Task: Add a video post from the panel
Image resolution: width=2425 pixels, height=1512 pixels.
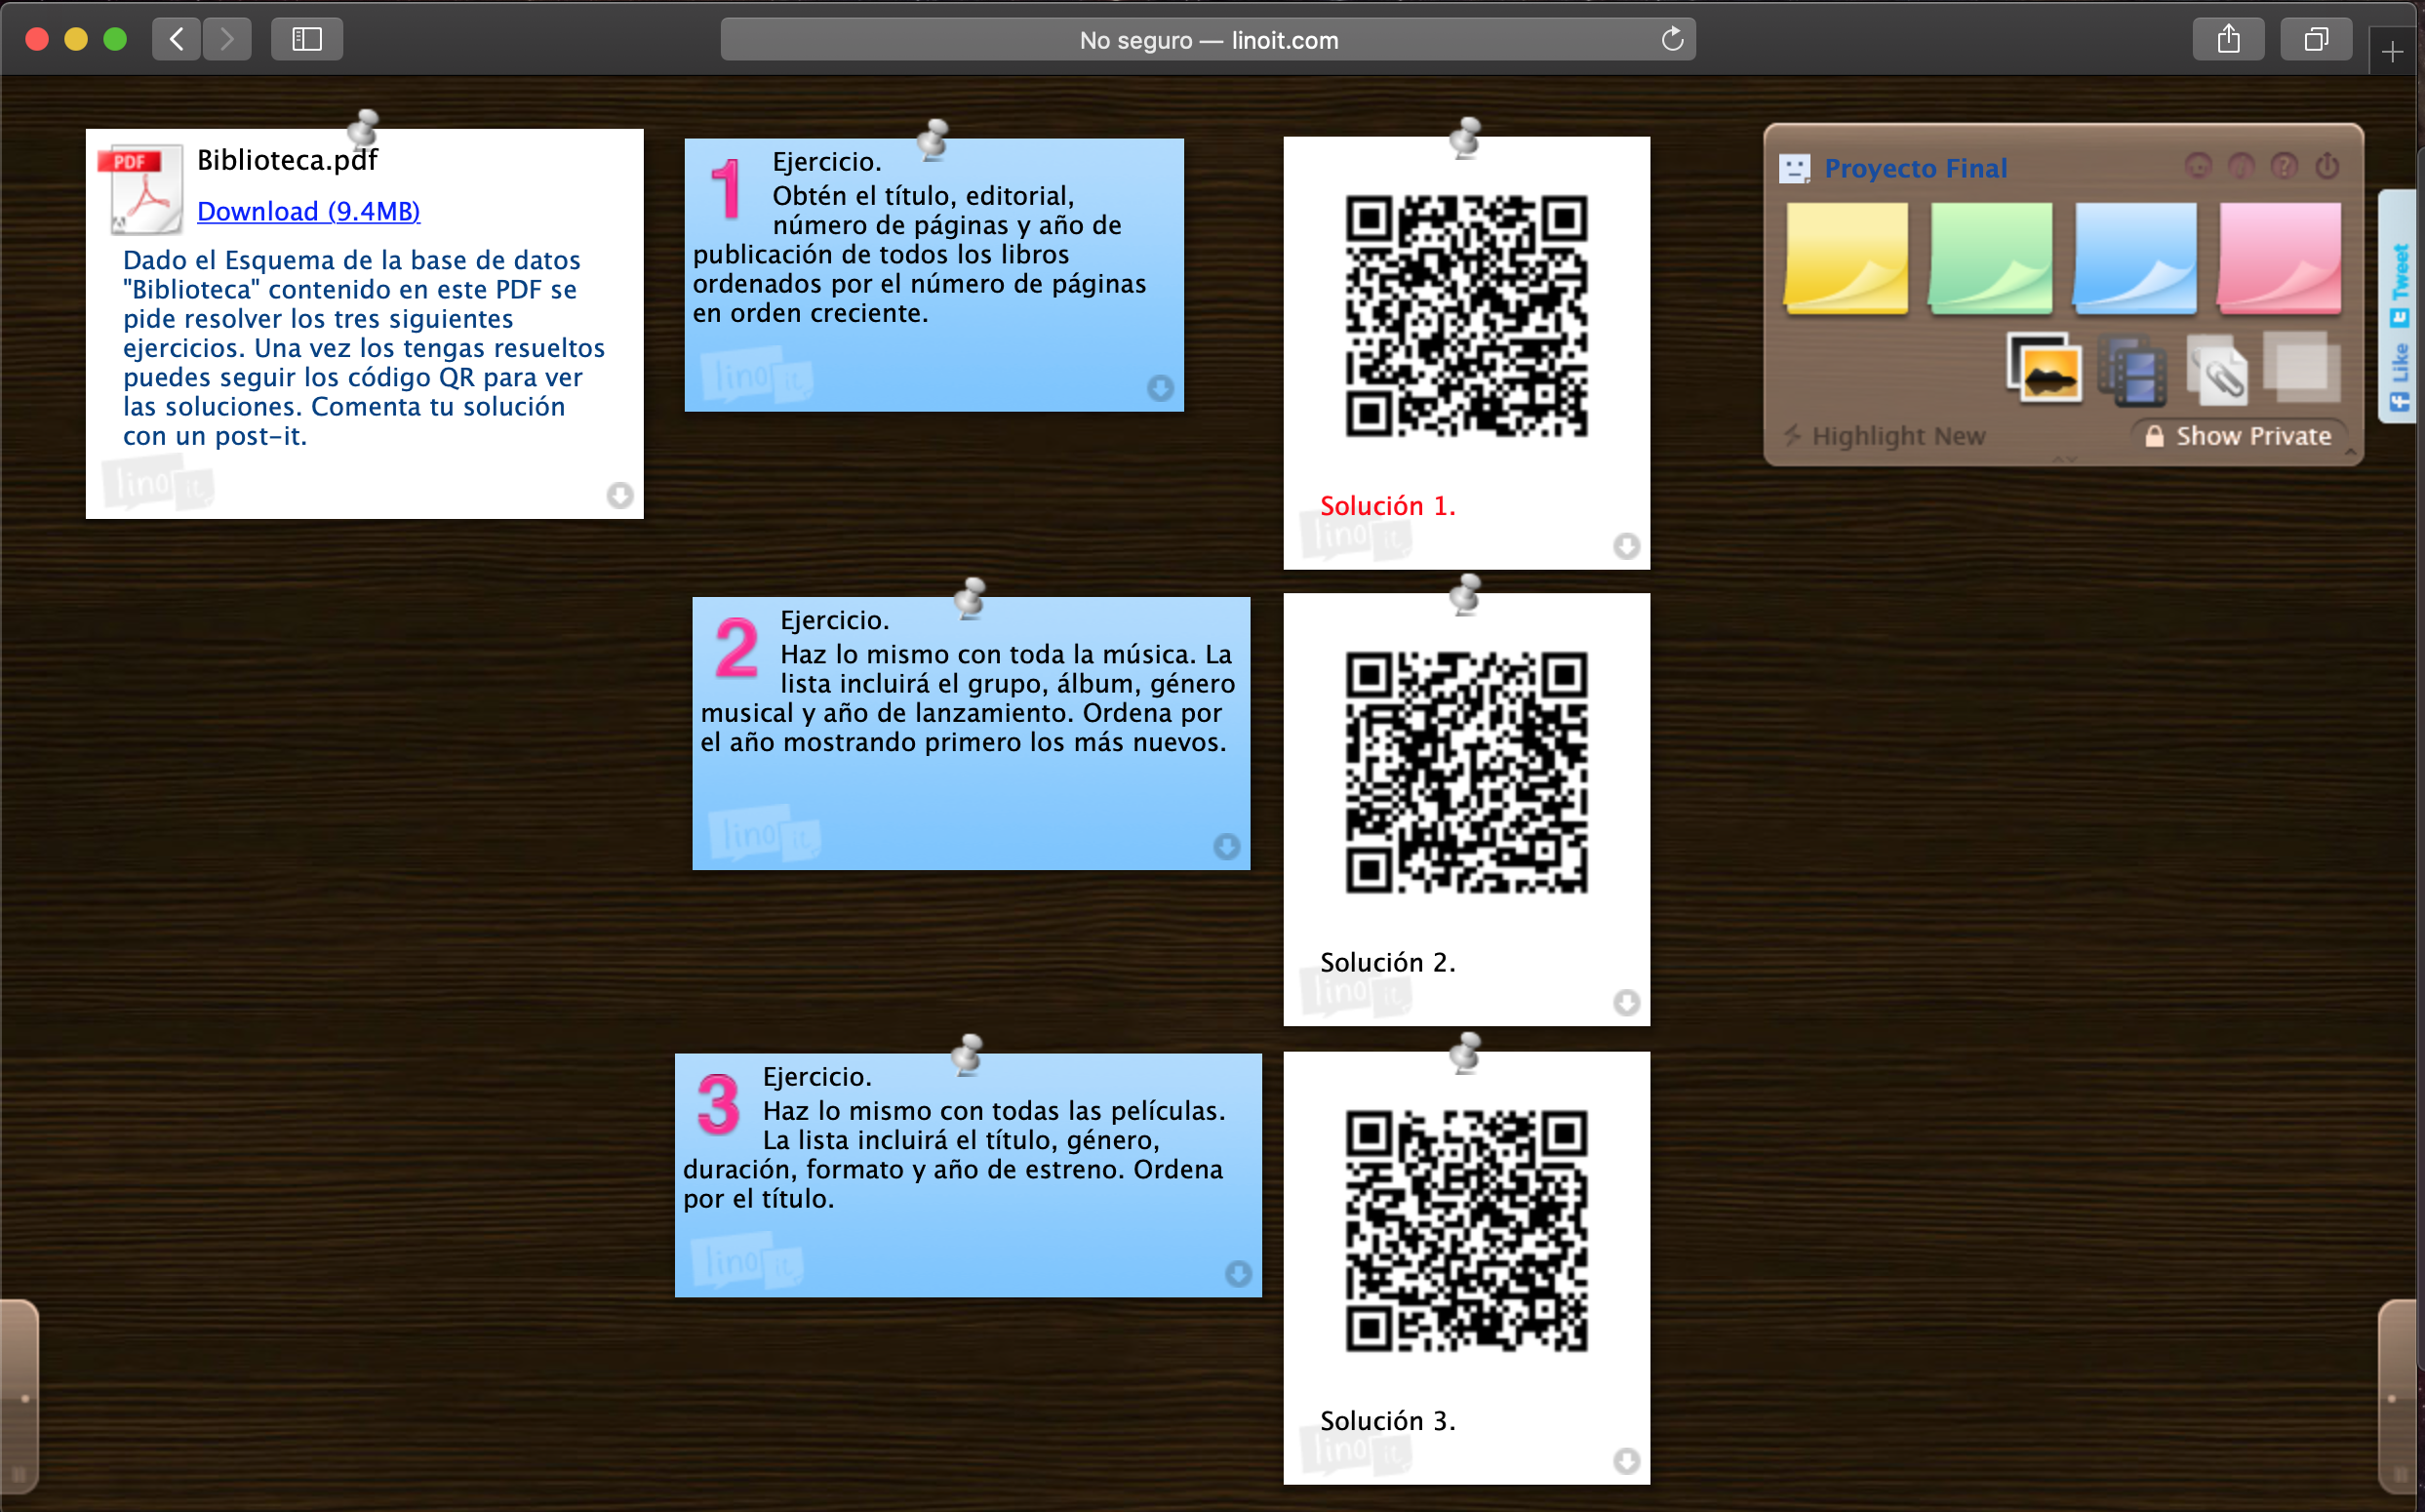Action: pos(2131,370)
